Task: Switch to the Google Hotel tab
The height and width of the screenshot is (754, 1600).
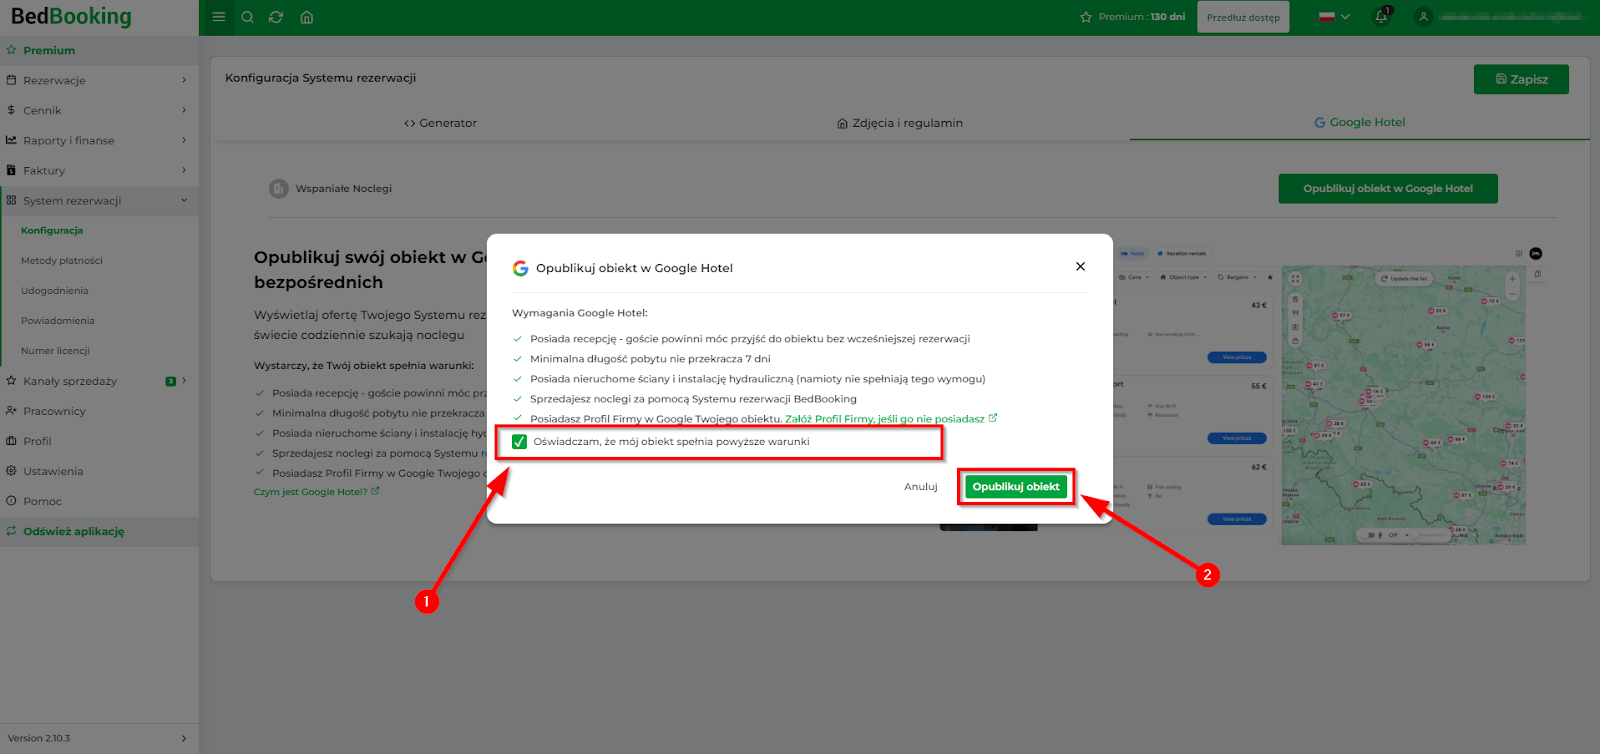Action: click(1360, 122)
